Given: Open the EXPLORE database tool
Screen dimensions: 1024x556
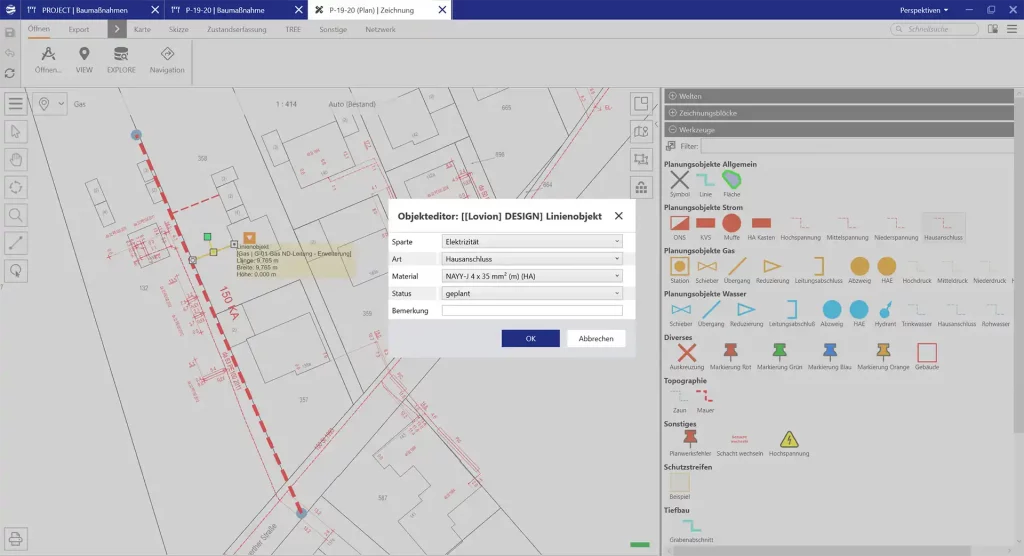Looking at the screenshot, I should click(121, 56).
